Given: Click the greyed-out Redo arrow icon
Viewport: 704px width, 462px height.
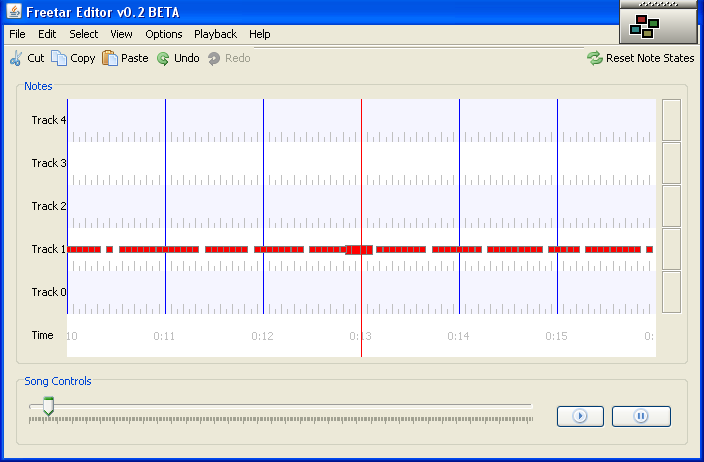Looking at the screenshot, I should 214,58.
